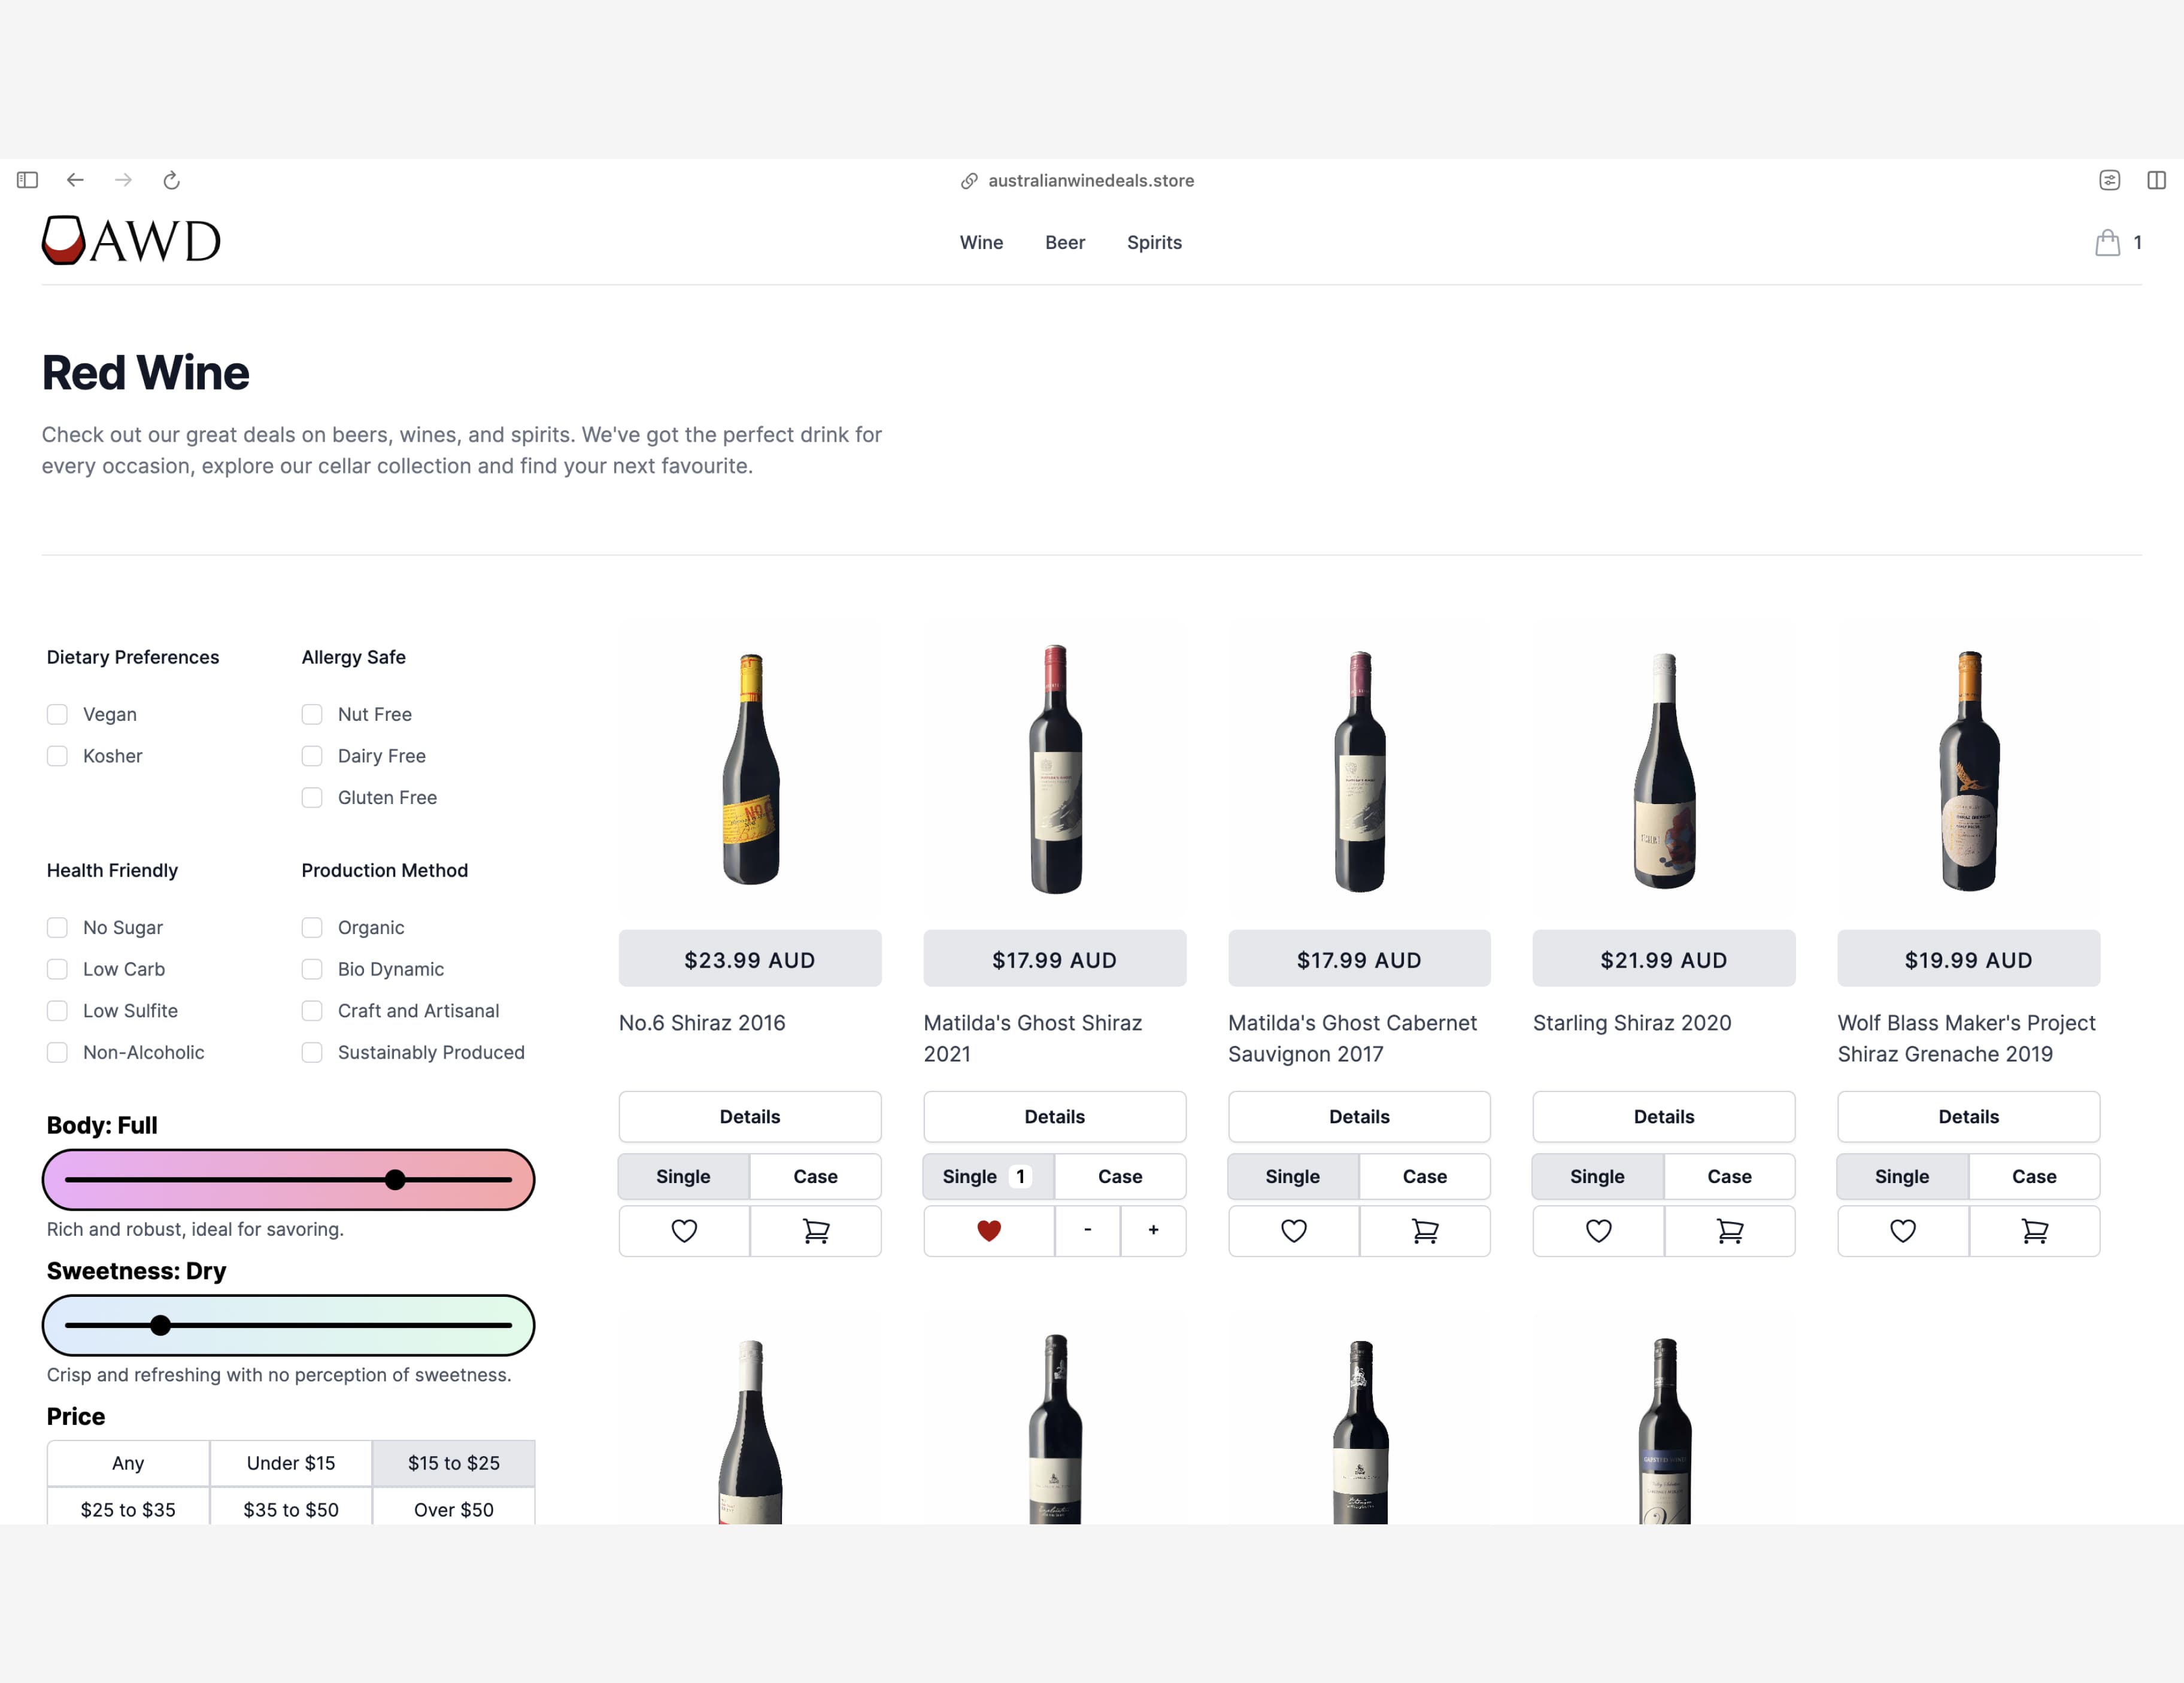Add Wolf Blass Shiraz Grenache to cart
The height and width of the screenshot is (1683, 2184).
click(2035, 1231)
